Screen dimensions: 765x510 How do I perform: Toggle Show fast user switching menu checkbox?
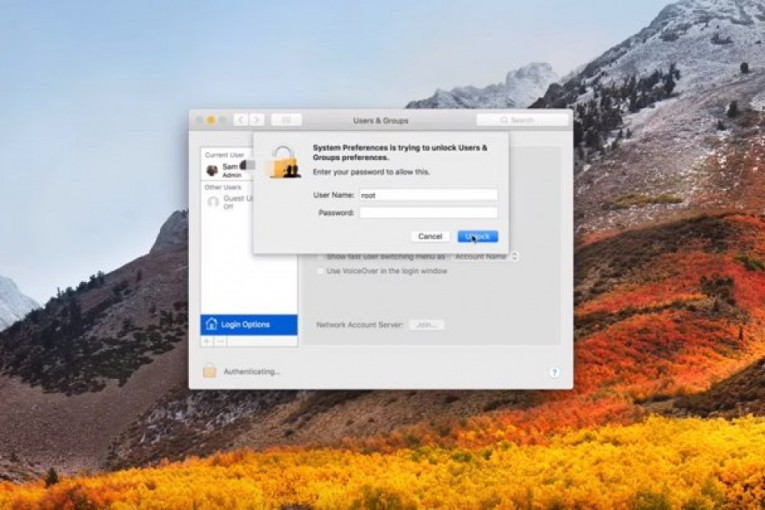(320, 257)
